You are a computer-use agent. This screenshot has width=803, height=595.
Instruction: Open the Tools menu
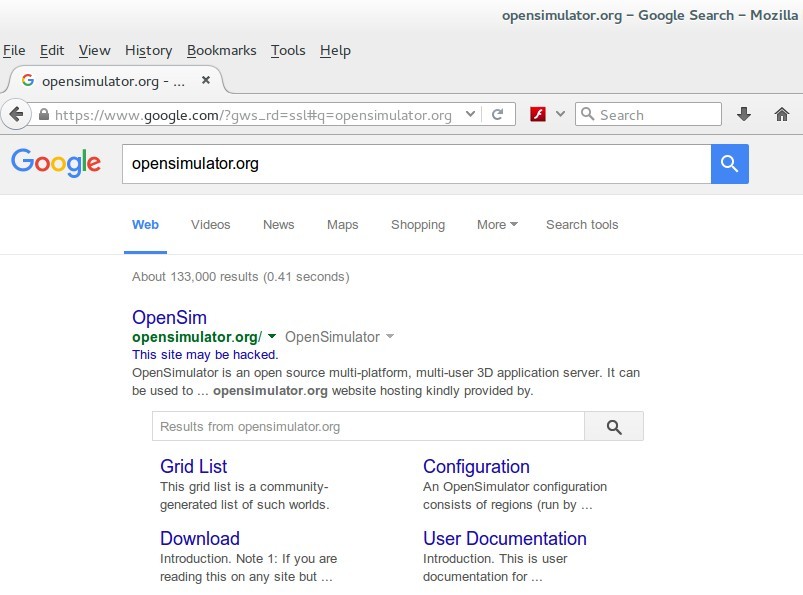click(x=288, y=50)
